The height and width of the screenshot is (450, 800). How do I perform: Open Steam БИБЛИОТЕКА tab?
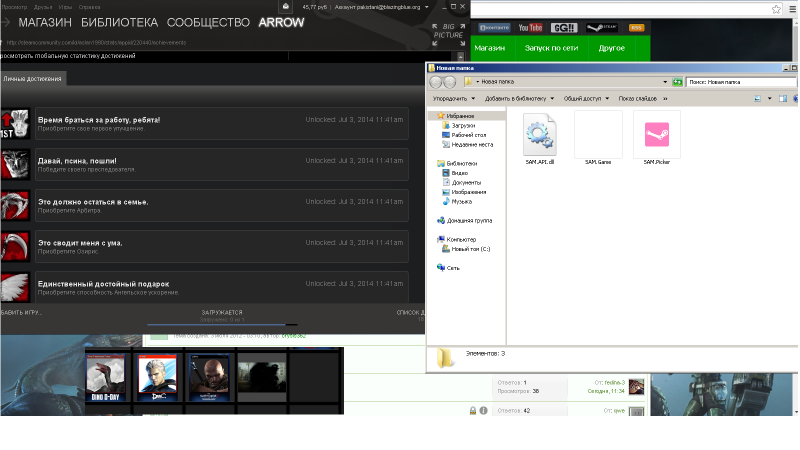pos(119,22)
